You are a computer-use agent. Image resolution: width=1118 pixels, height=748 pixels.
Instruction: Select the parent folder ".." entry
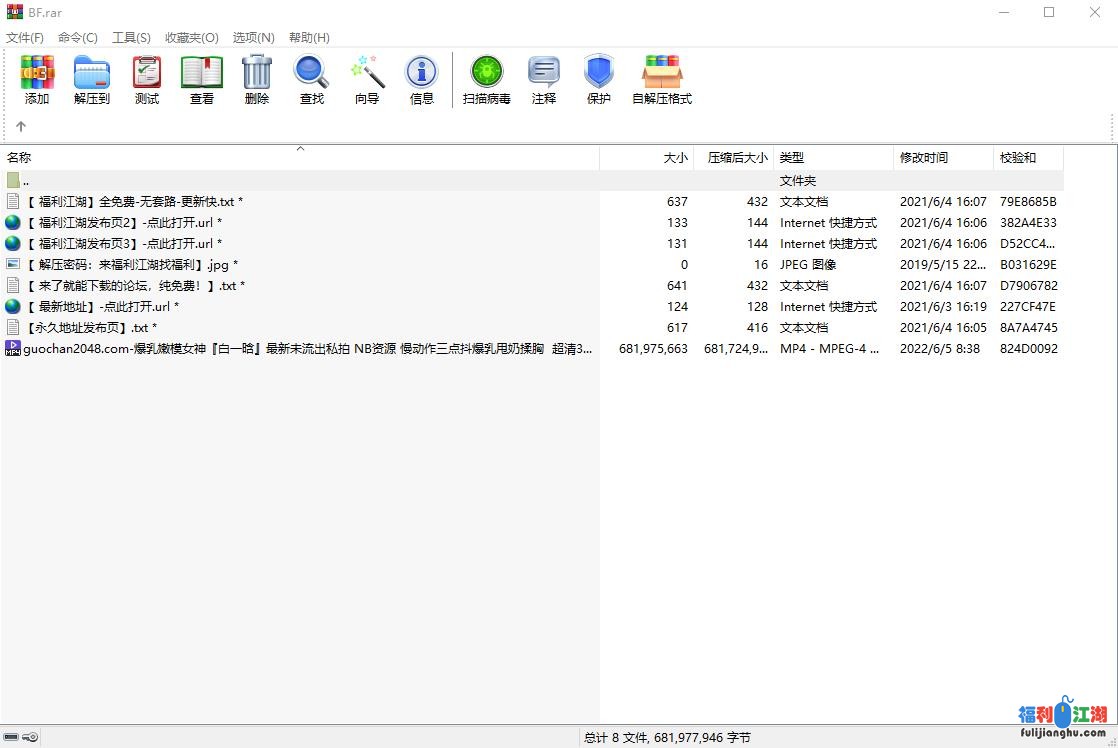point(26,181)
